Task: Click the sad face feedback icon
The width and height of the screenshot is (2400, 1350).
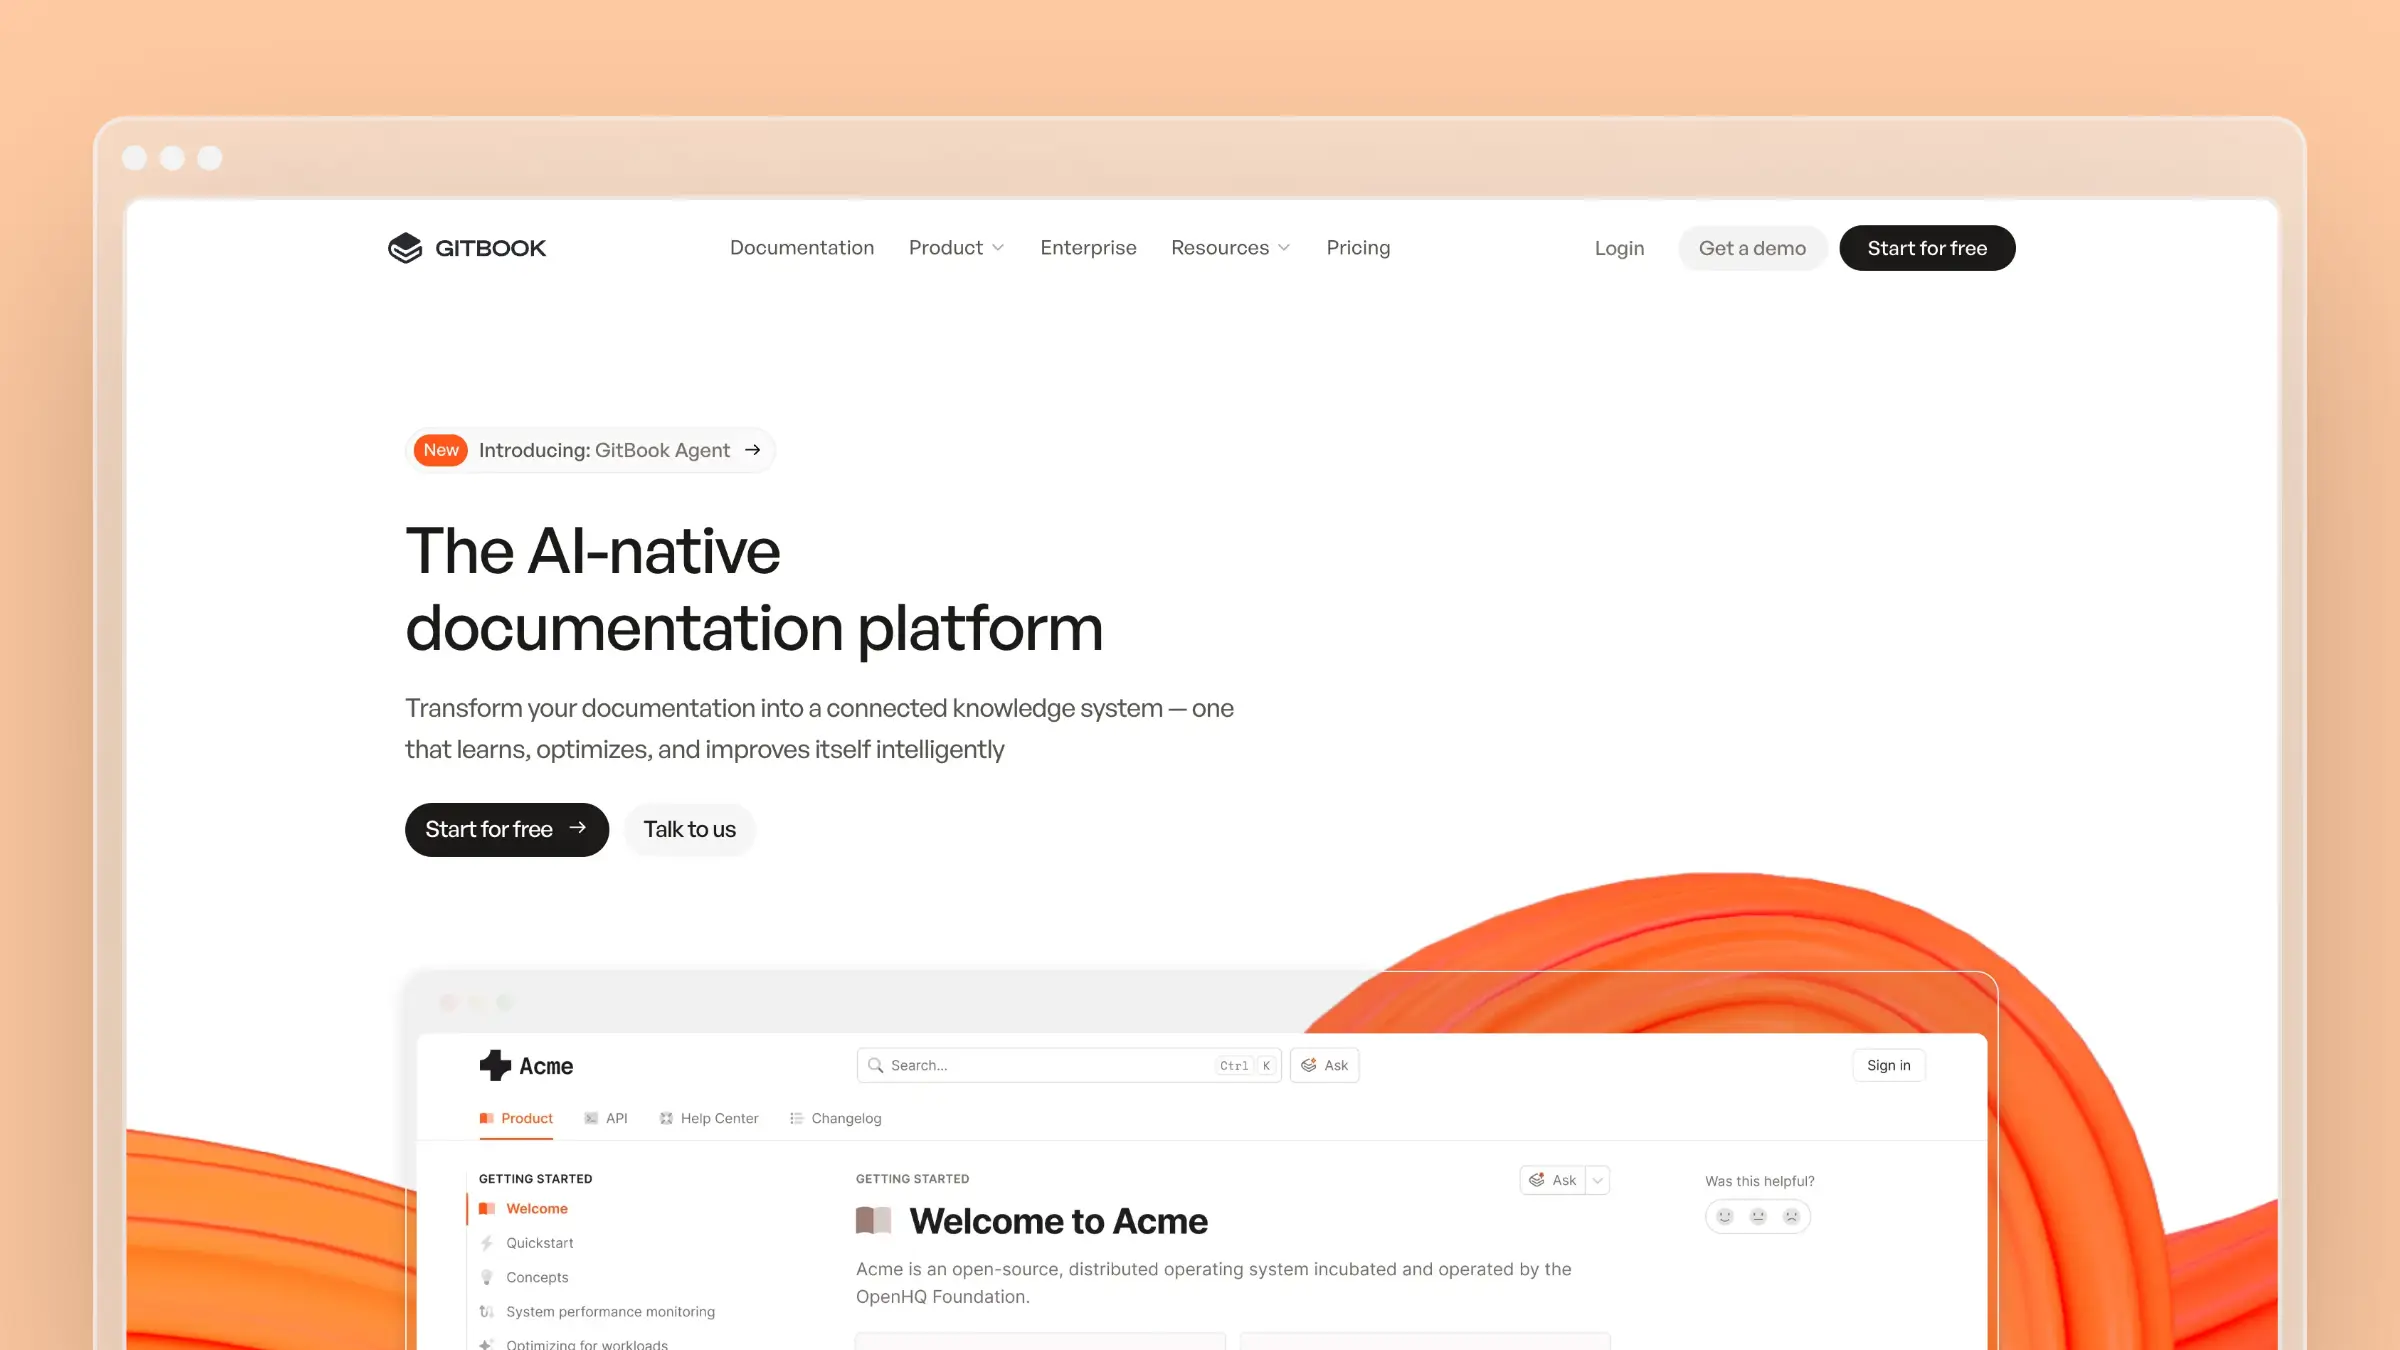Action: (x=1791, y=1216)
